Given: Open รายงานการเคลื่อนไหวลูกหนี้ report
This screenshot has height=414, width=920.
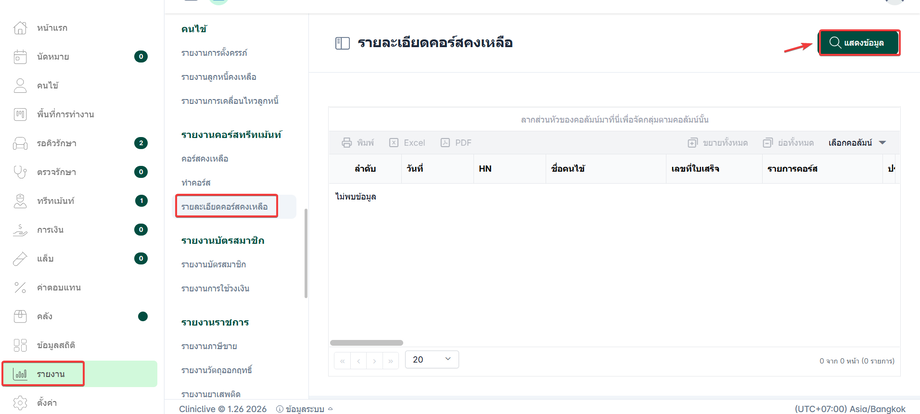Looking at the screenshot, I should click(229, 101).
